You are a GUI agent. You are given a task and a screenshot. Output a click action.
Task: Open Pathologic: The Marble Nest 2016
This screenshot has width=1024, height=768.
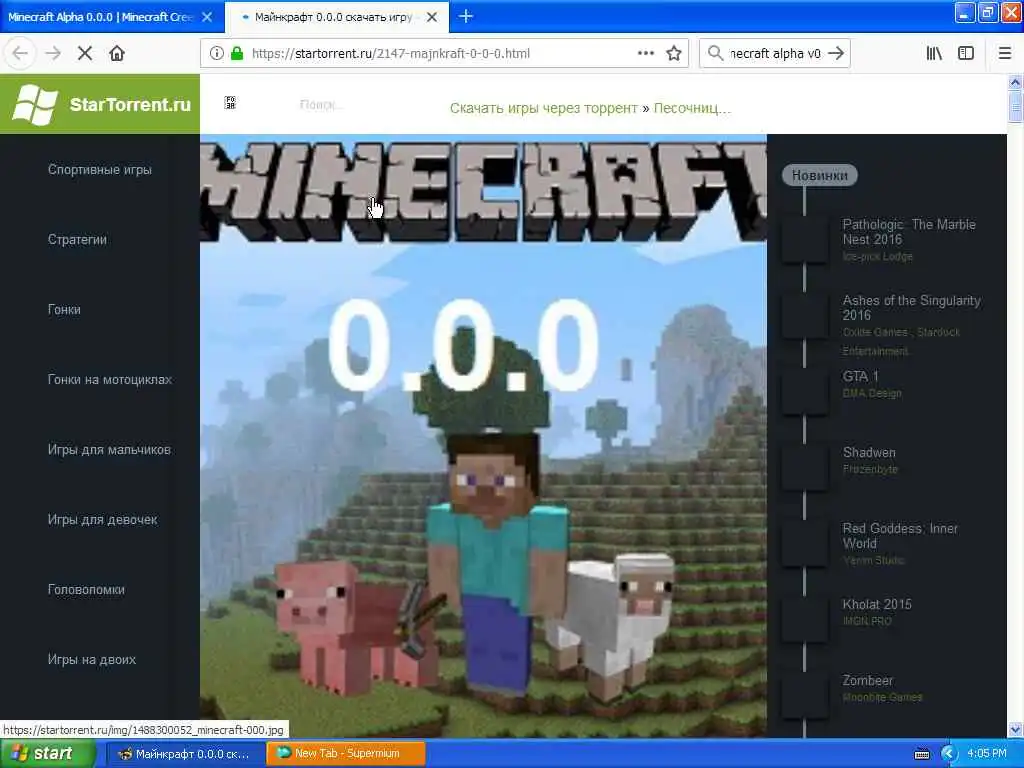[x=908, y=232]
